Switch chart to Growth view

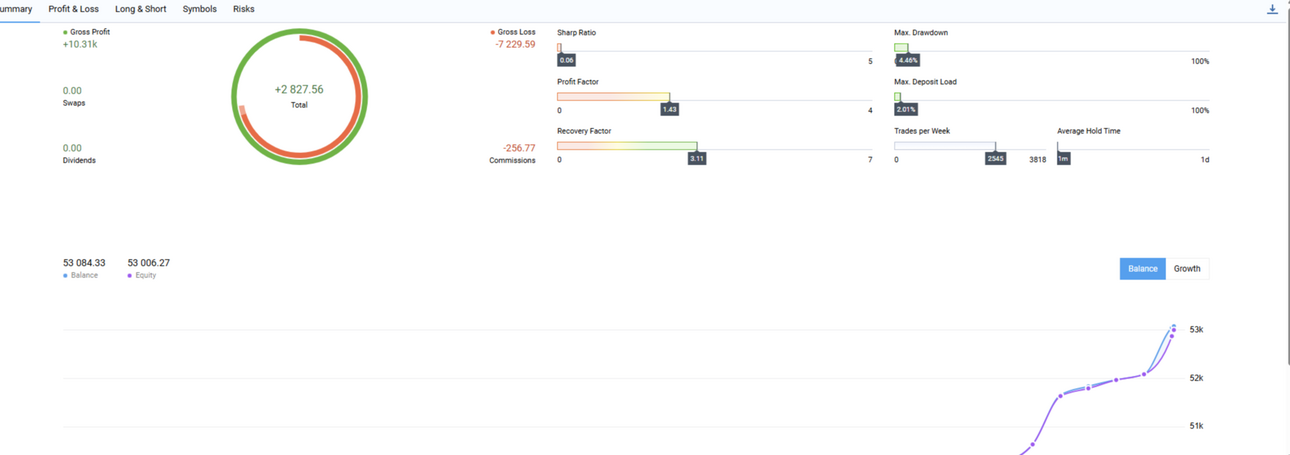1187,269
